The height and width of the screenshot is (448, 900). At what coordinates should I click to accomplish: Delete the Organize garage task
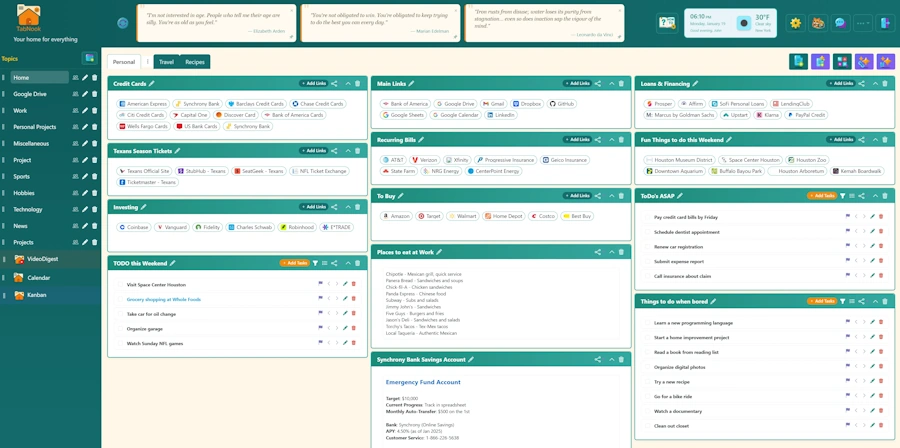tap(354, 329)
